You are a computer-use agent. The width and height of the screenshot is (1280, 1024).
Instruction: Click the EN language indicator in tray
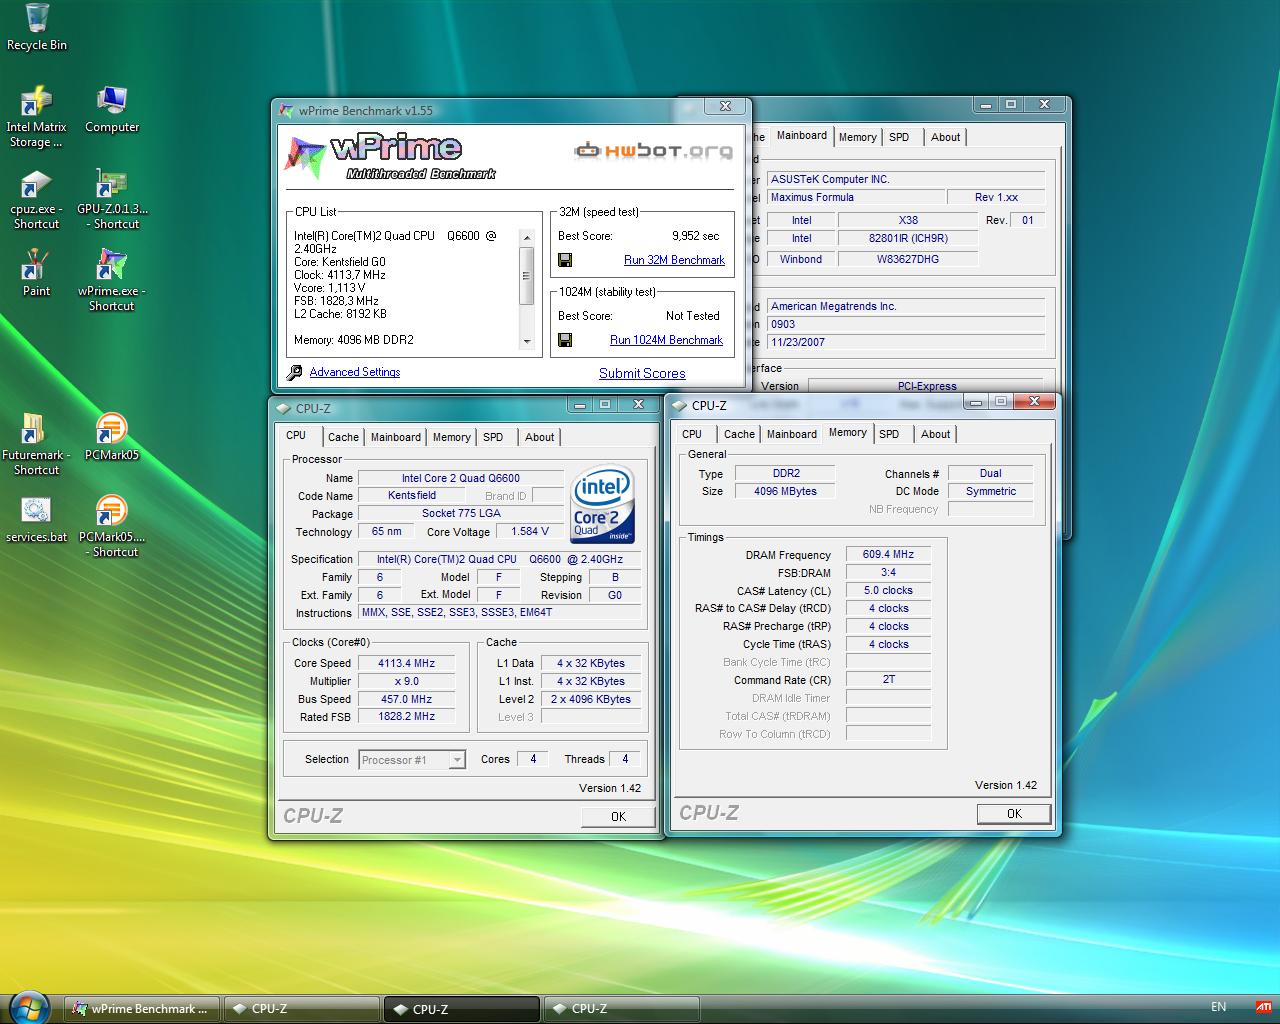click(x=1218, y=1007)
